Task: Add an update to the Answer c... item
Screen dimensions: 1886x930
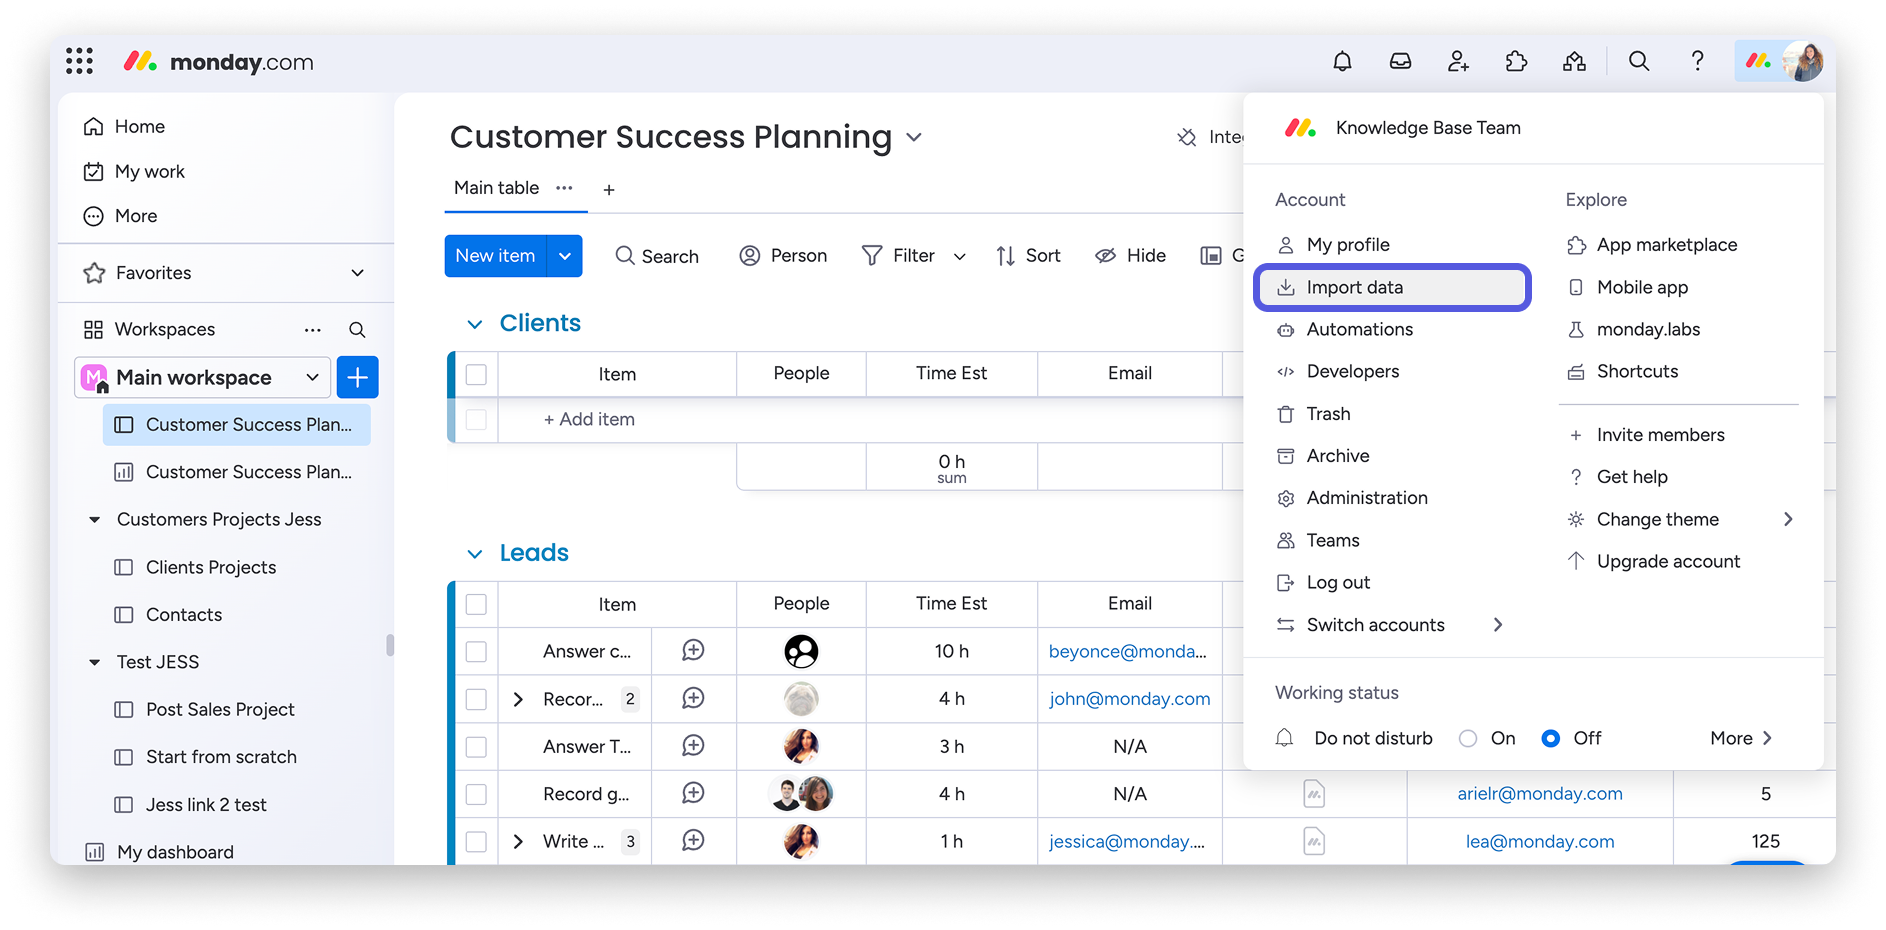Action: click(693, 651)
